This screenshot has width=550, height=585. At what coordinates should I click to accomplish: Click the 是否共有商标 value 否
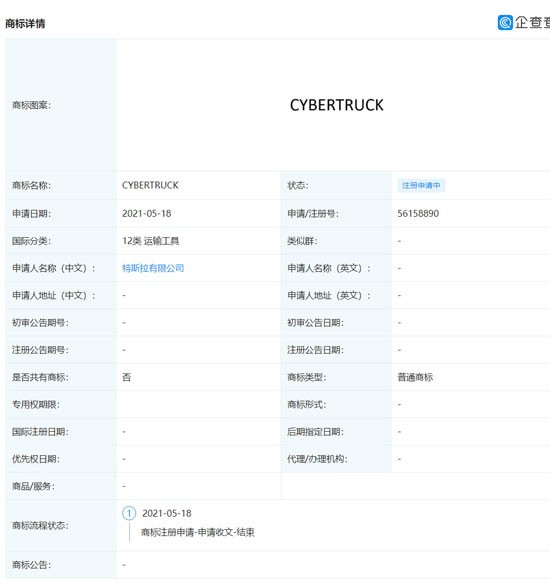coord(126,377)
